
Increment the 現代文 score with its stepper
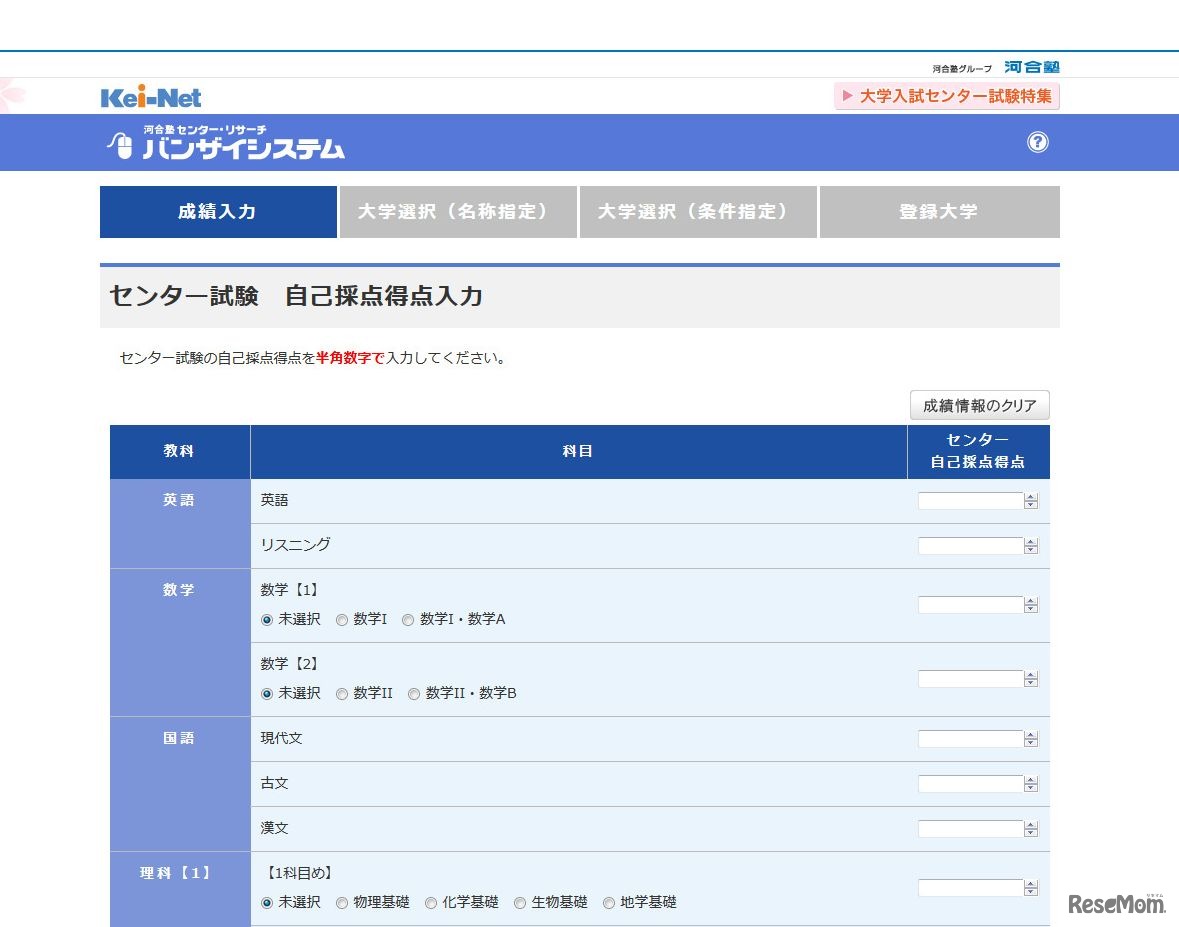click(x=1030, y=734)
